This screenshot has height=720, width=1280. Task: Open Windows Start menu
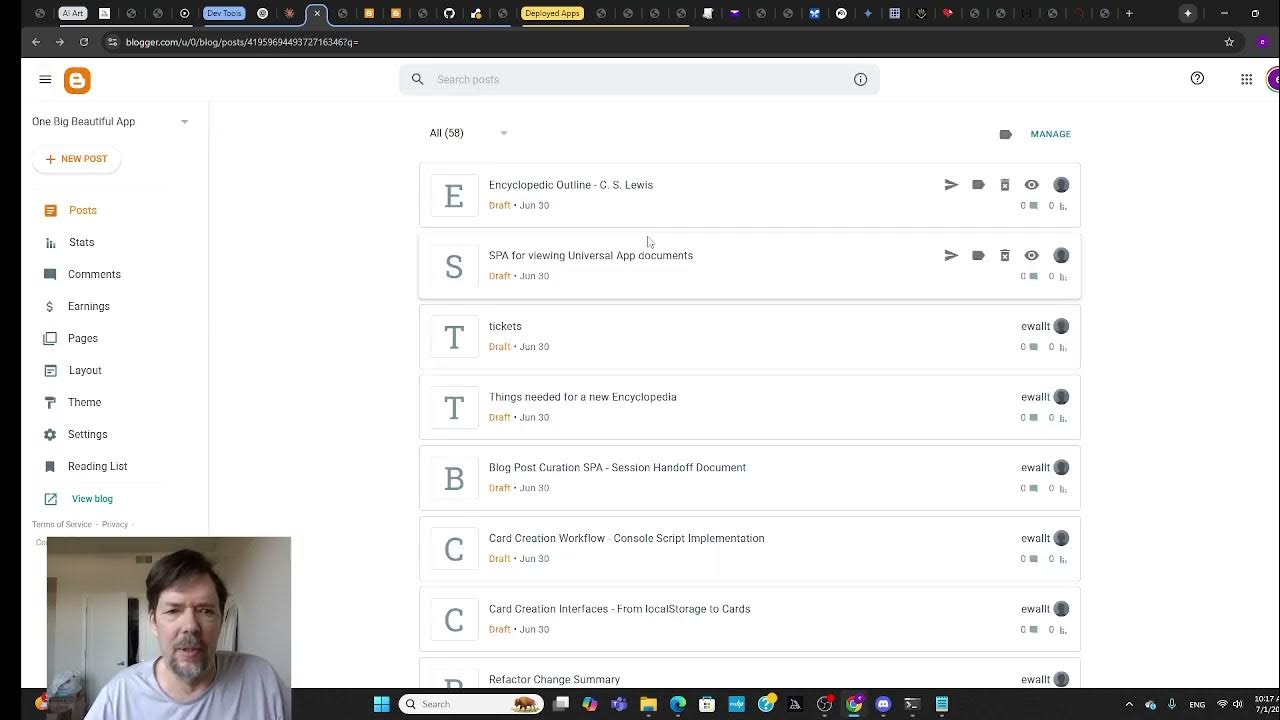click(381, 704)
